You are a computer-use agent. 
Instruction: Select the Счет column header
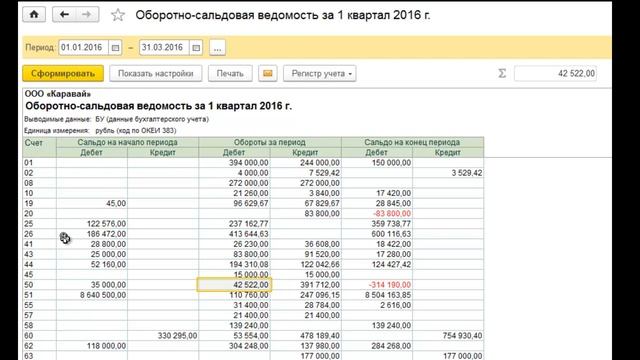pos(40,147)
